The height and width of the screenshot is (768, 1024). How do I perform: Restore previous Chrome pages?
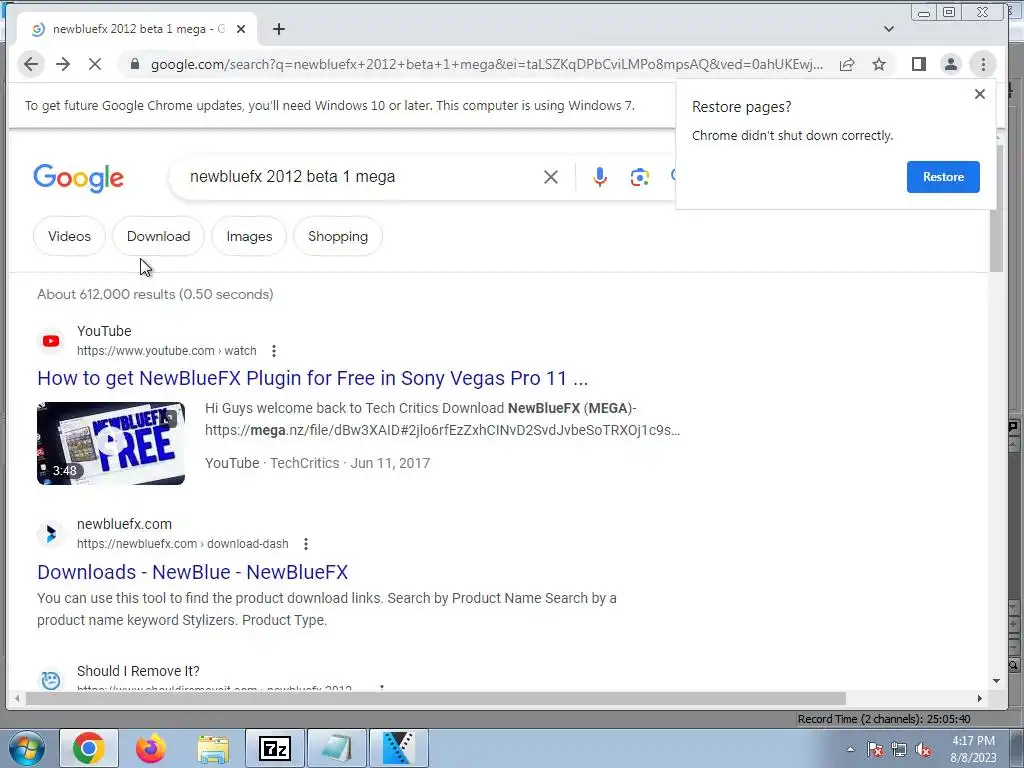click(x=943, y=177)
